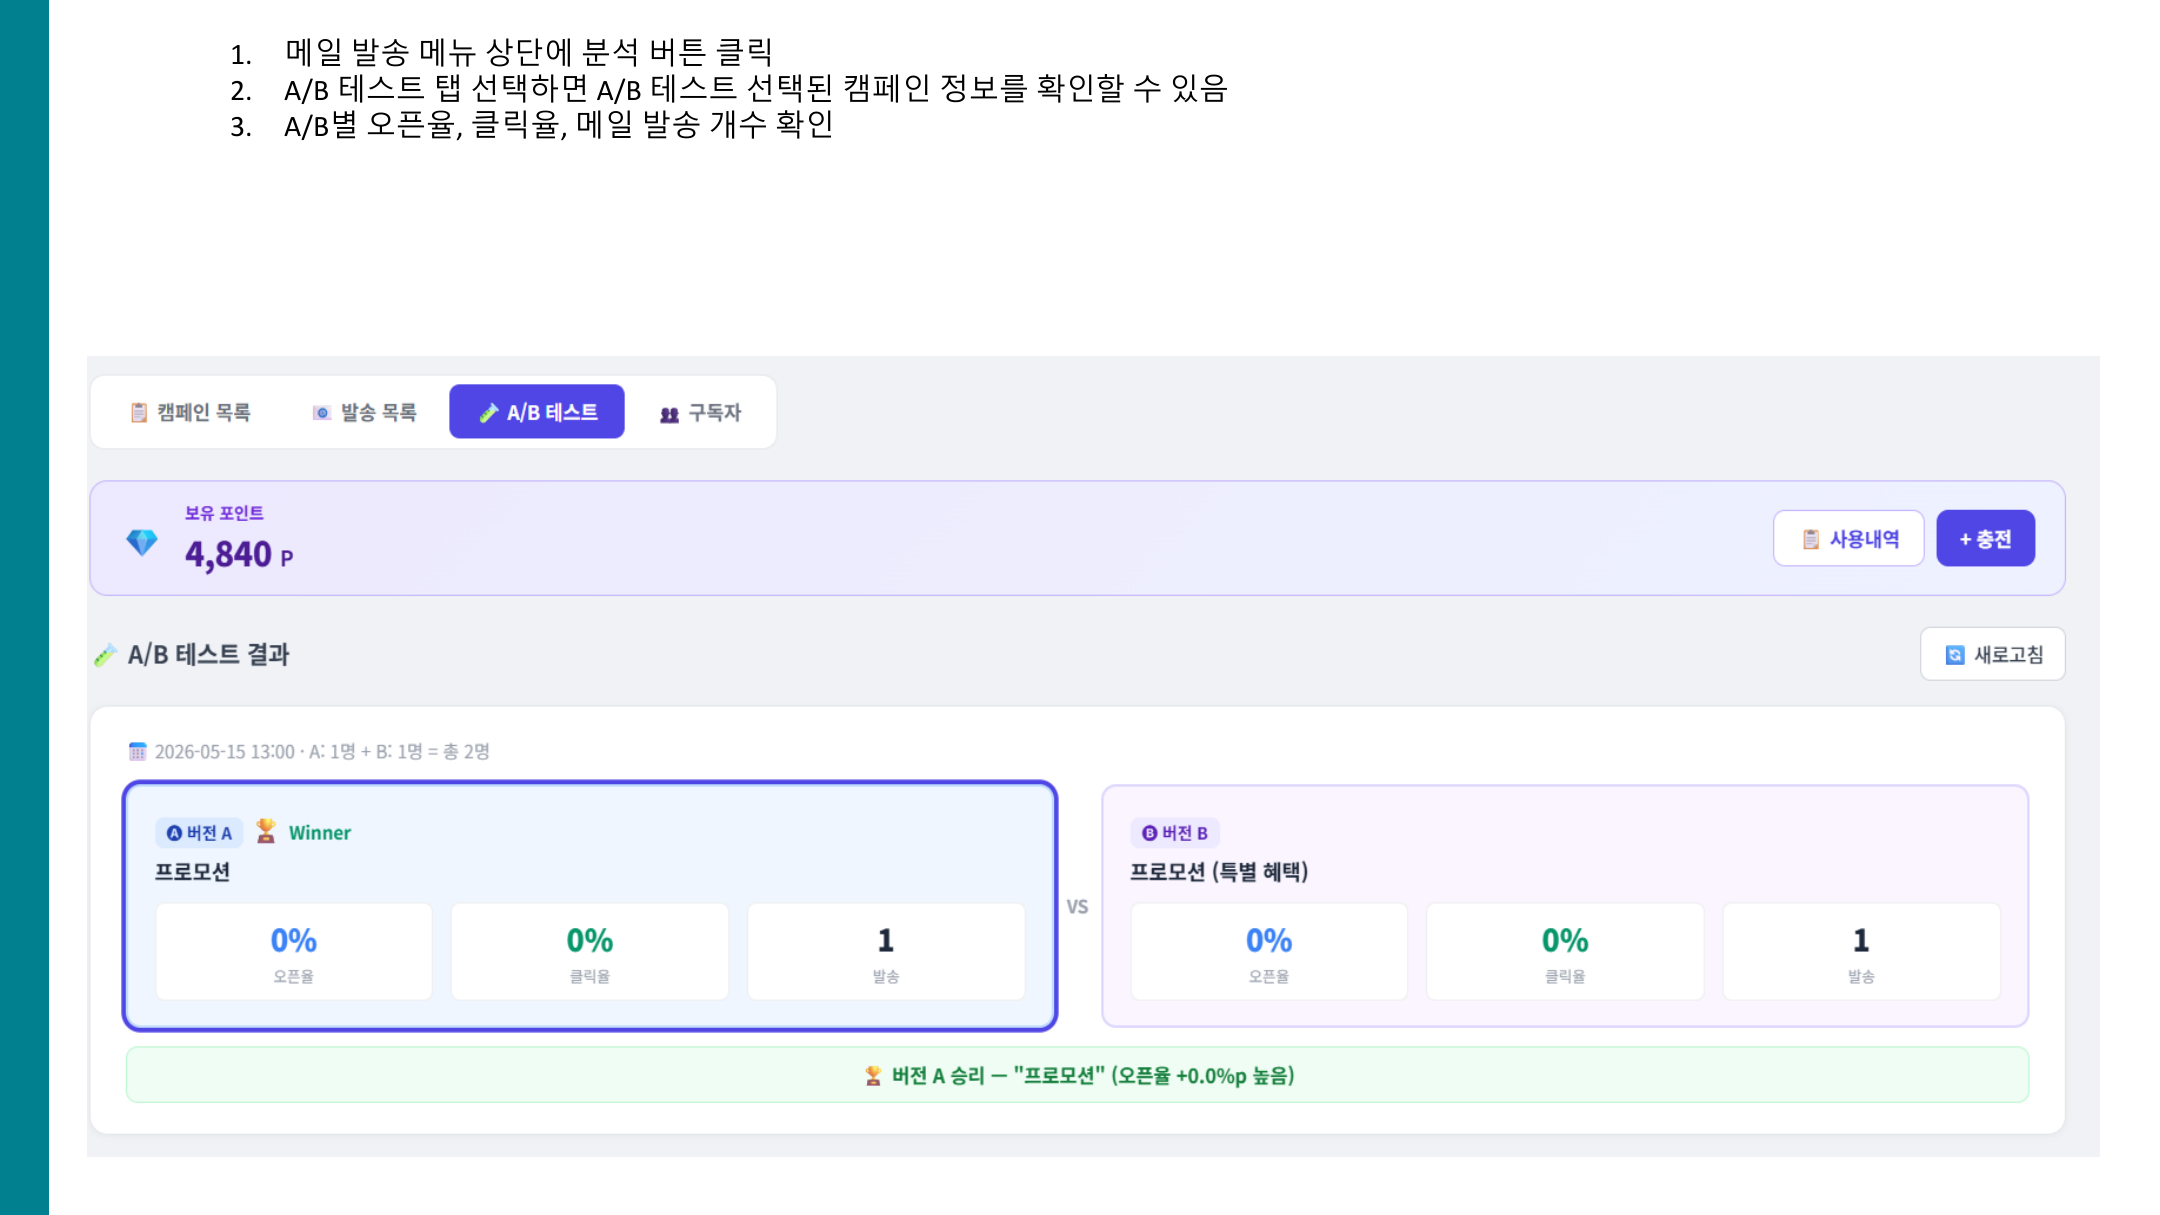Switch to the 발송 목록 tab
2160x1215 pixels.
(x=364, y=412)
